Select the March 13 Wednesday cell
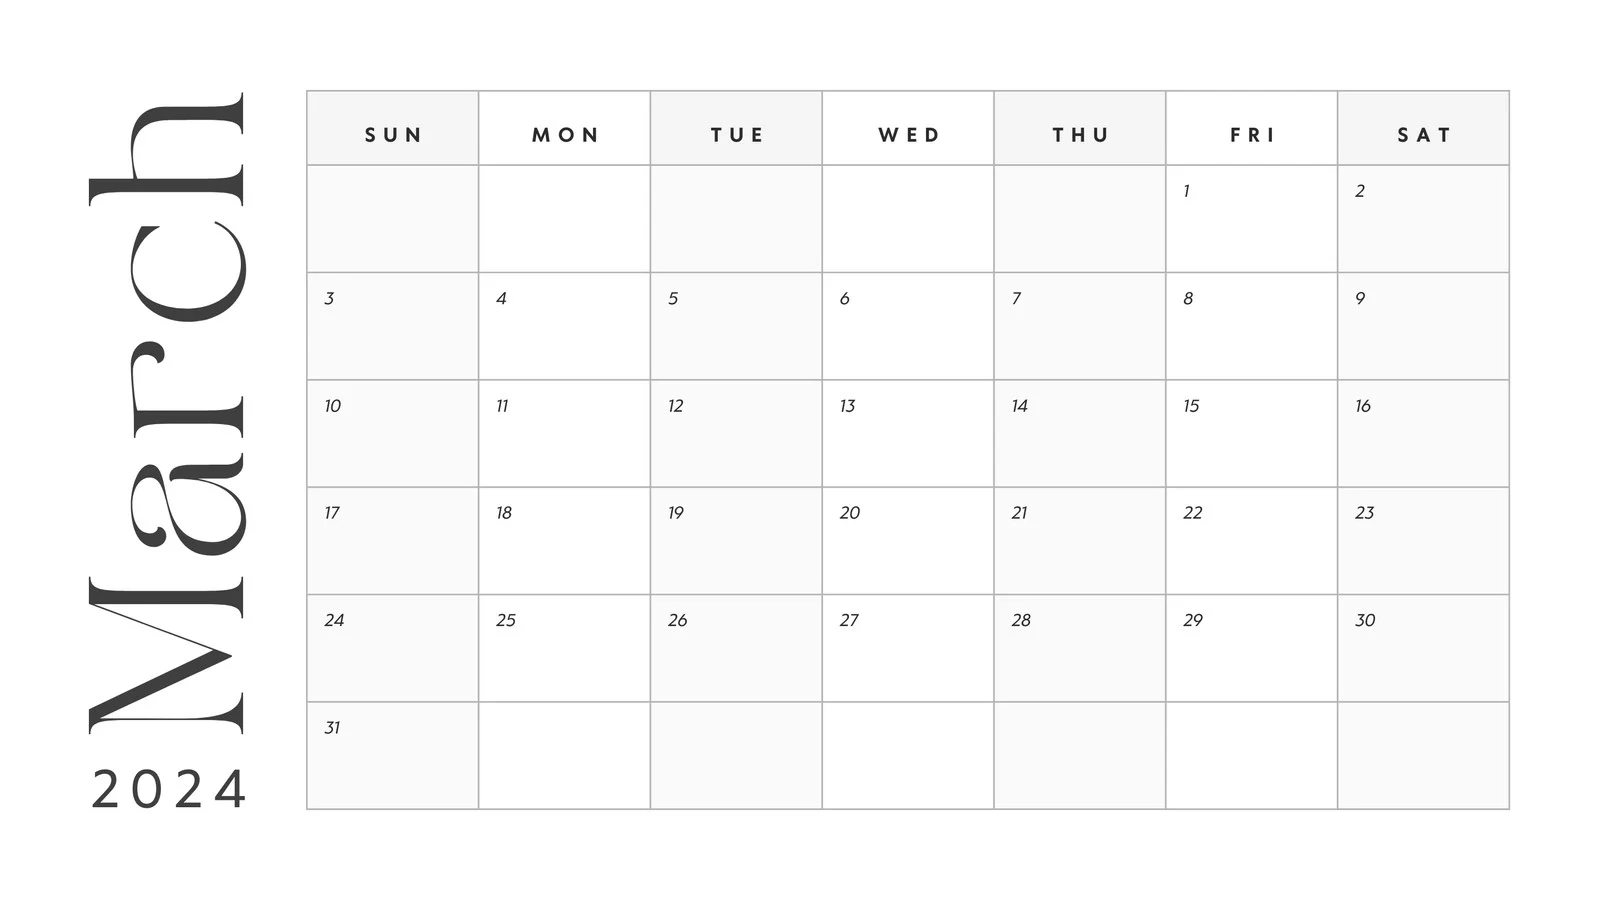Image resolution: width=1600 pixels, height=900 pixels. click(908, 433)
